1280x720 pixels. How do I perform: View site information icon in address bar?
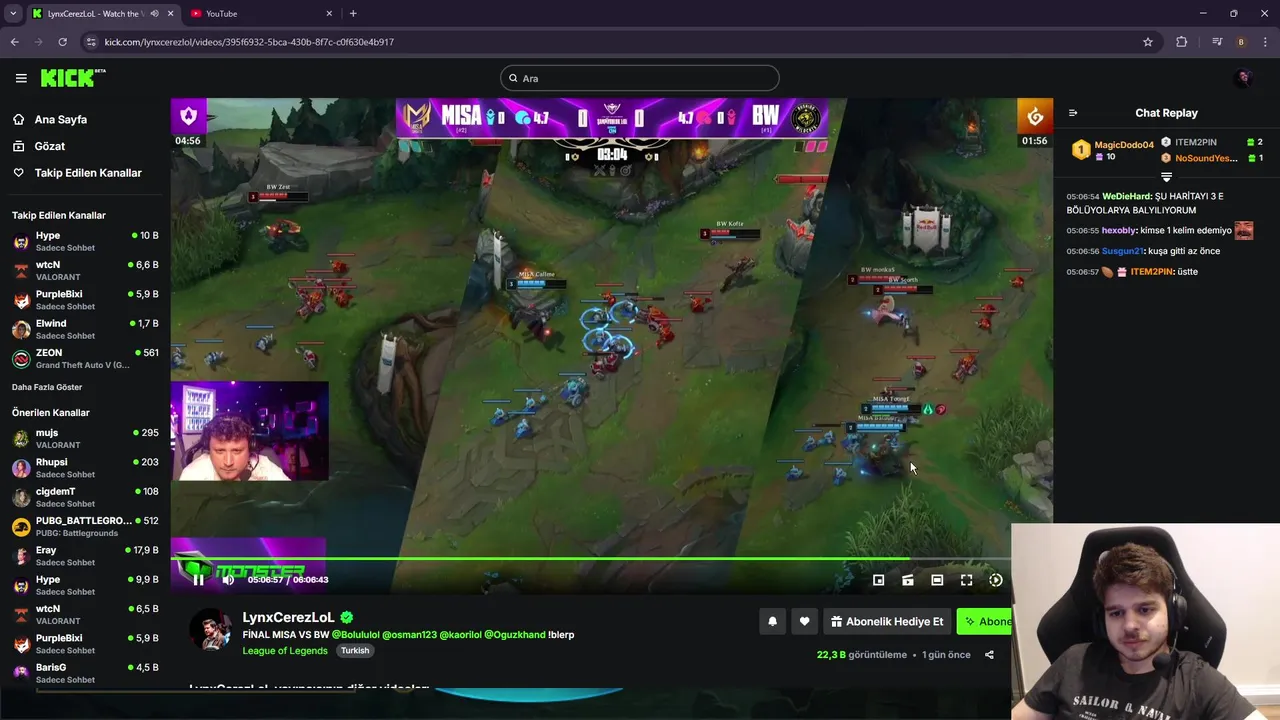click(92, 42)
